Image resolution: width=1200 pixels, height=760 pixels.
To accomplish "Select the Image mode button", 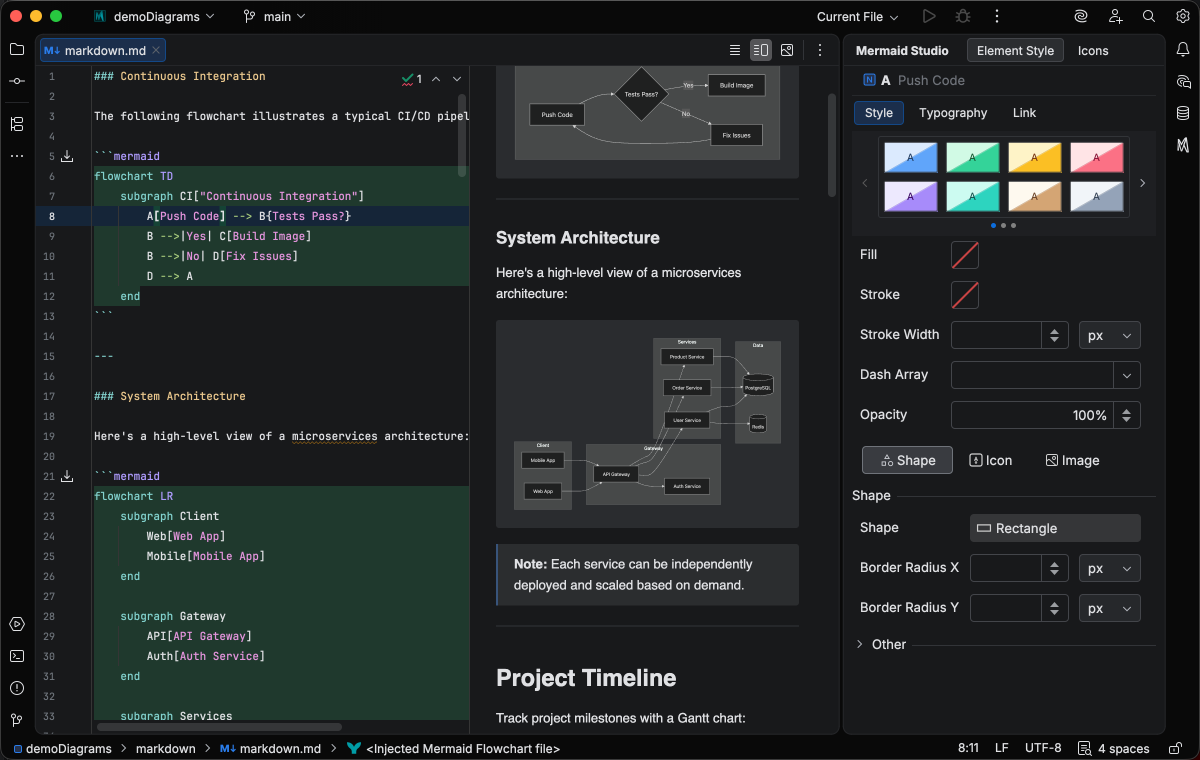I will pyautogui.click(x=1072, y=460).
